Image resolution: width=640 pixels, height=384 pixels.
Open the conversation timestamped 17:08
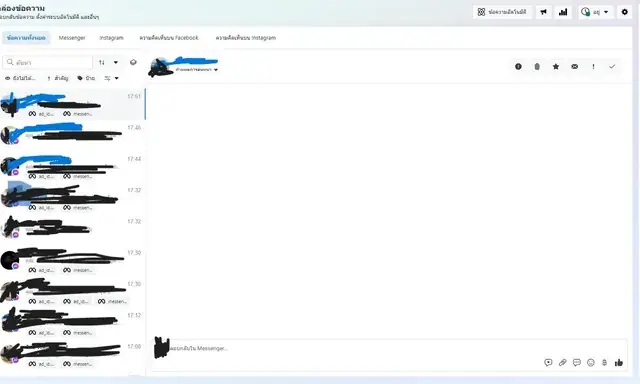73,354
